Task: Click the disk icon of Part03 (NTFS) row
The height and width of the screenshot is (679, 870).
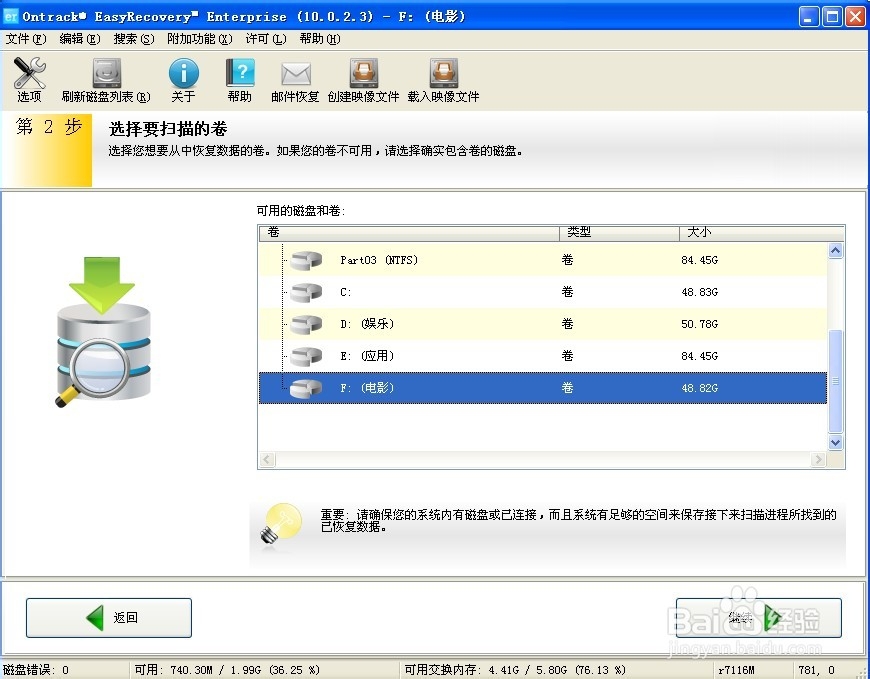Action: (306, 260)
